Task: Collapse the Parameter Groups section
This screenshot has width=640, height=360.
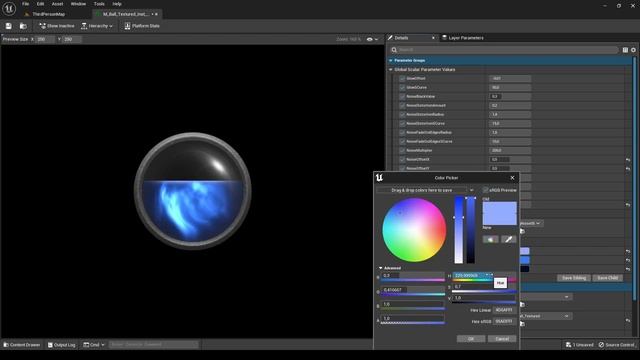Action: pos(391,60)
